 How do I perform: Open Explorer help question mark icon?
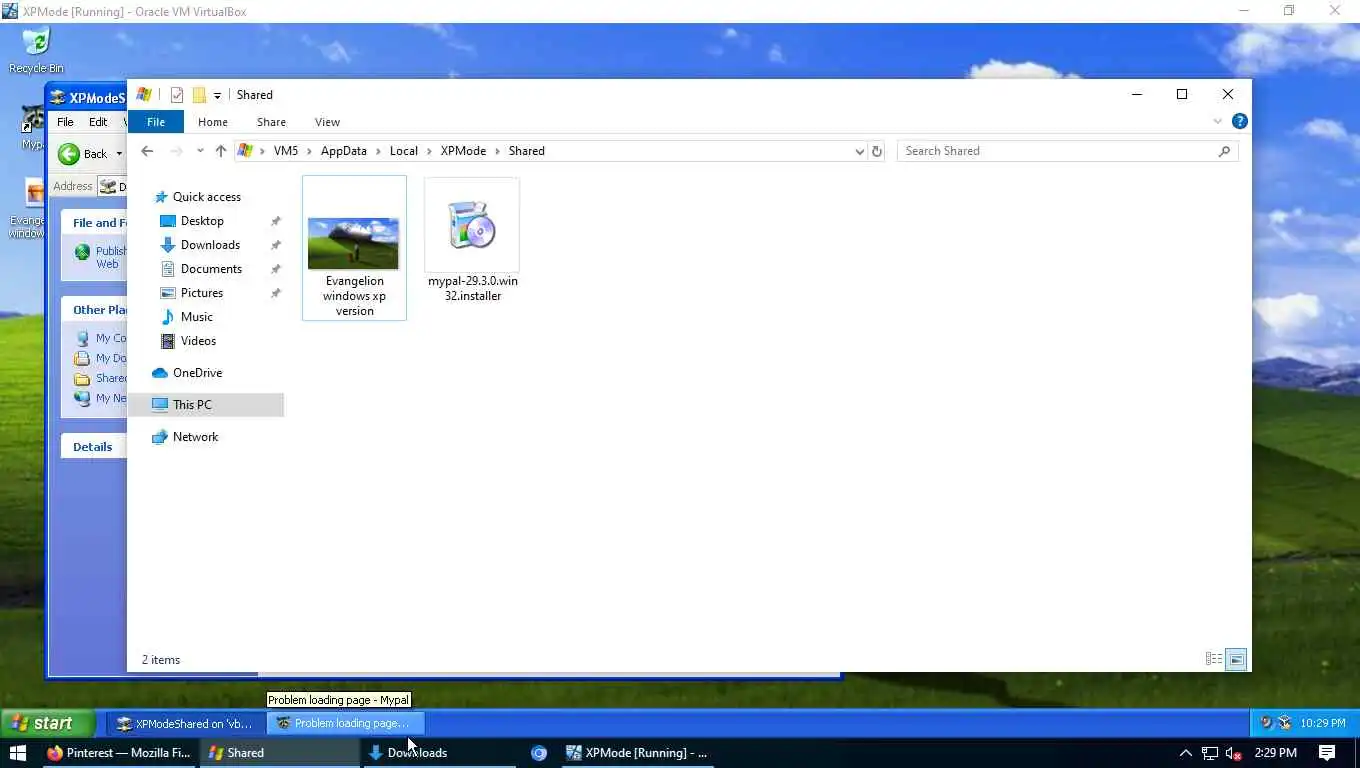[x=1240, y=121]
